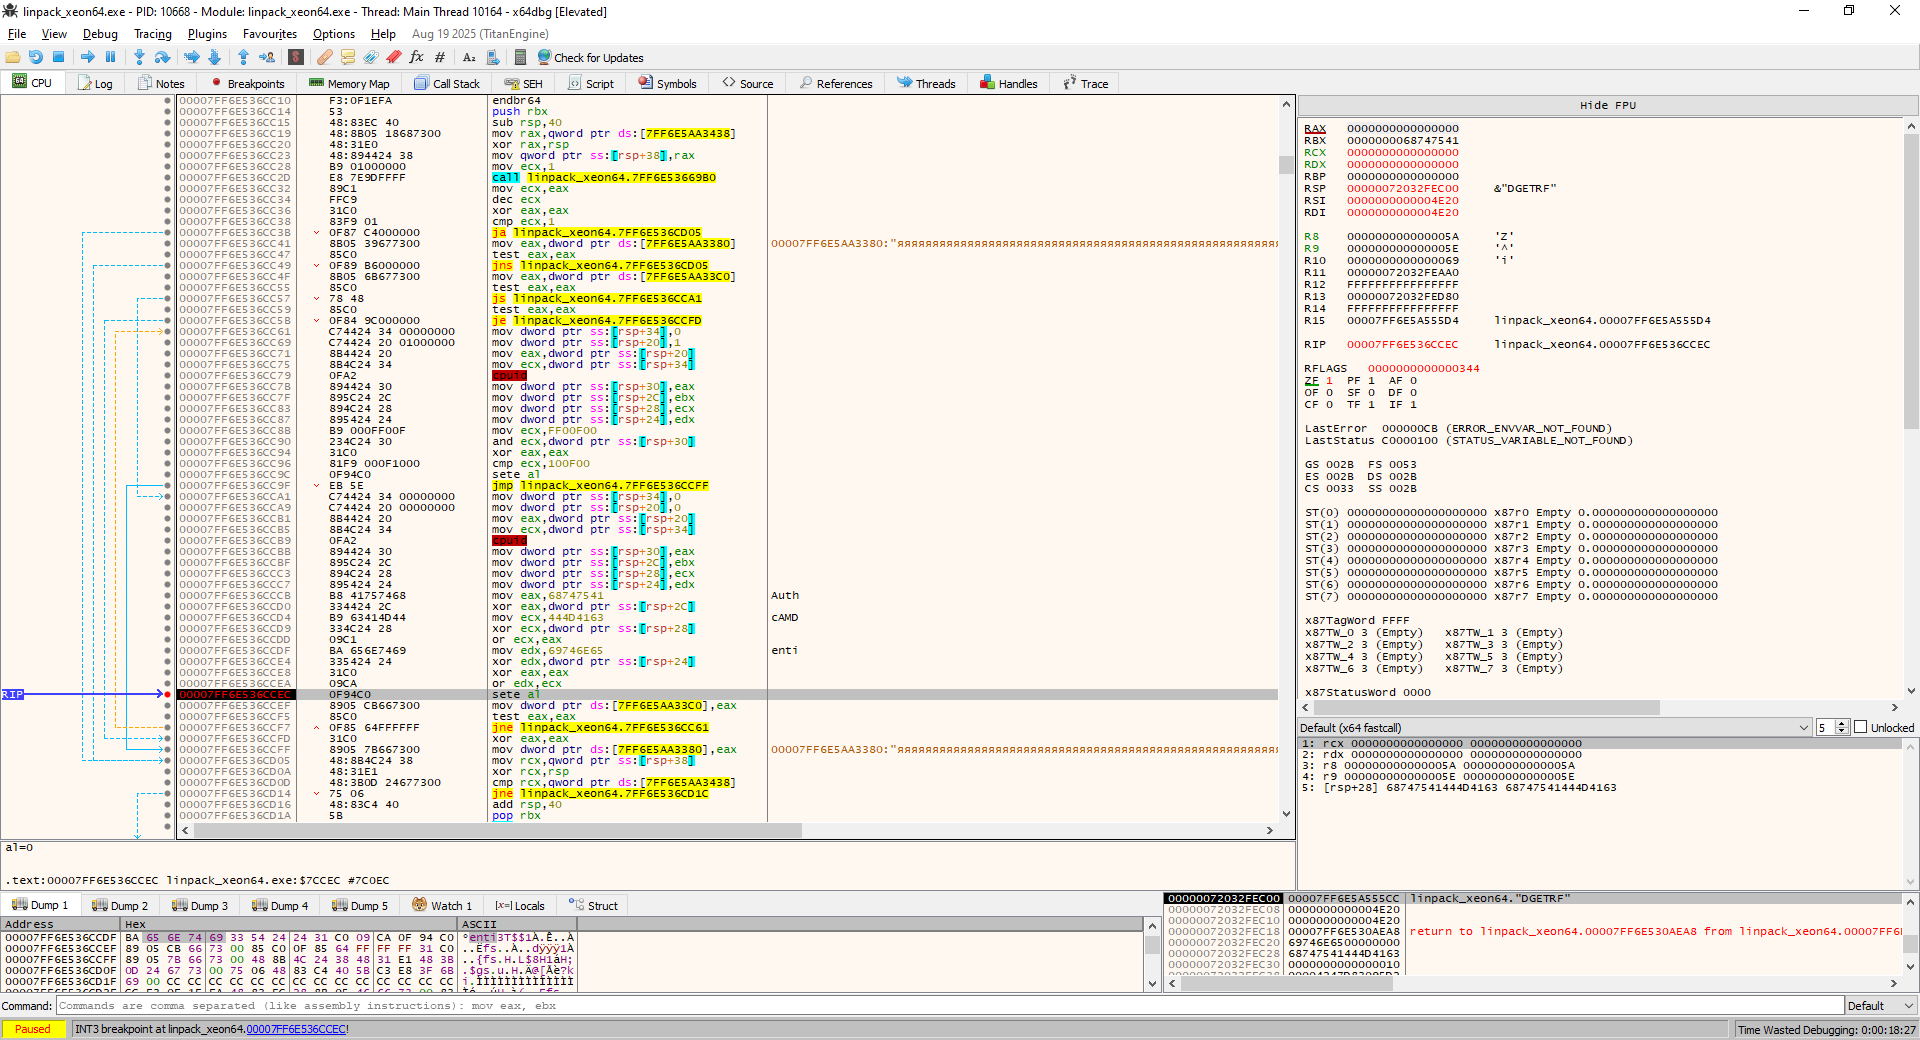The width and height of the screenshot is (1920, 1040).
Task: Run to user code icon
Action: [x=267, y=57]
